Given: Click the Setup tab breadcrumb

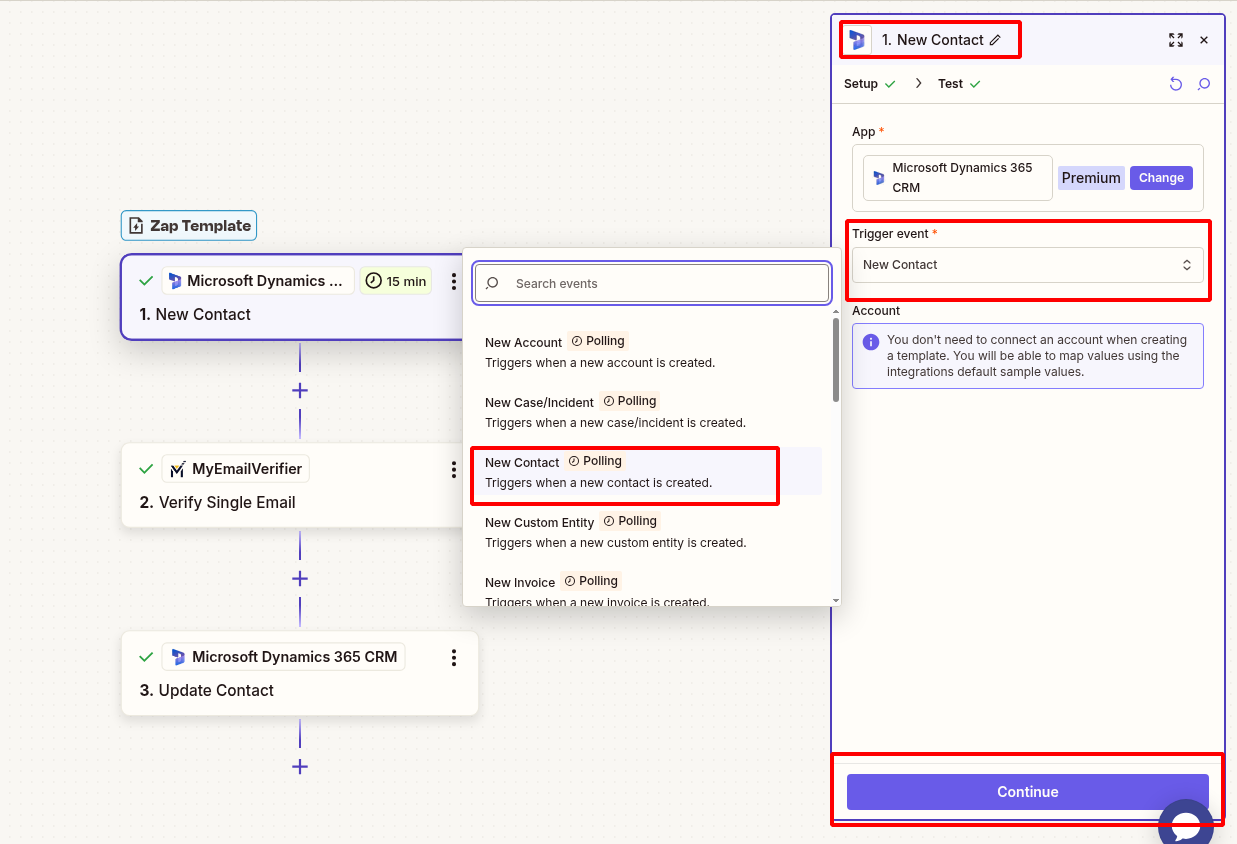Looking at the screenshot, I should 862,84.
